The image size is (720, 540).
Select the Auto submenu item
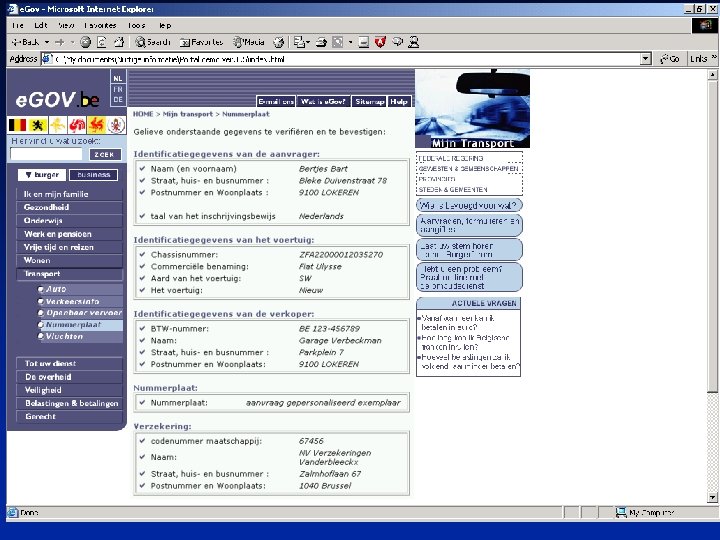[80, 289]
